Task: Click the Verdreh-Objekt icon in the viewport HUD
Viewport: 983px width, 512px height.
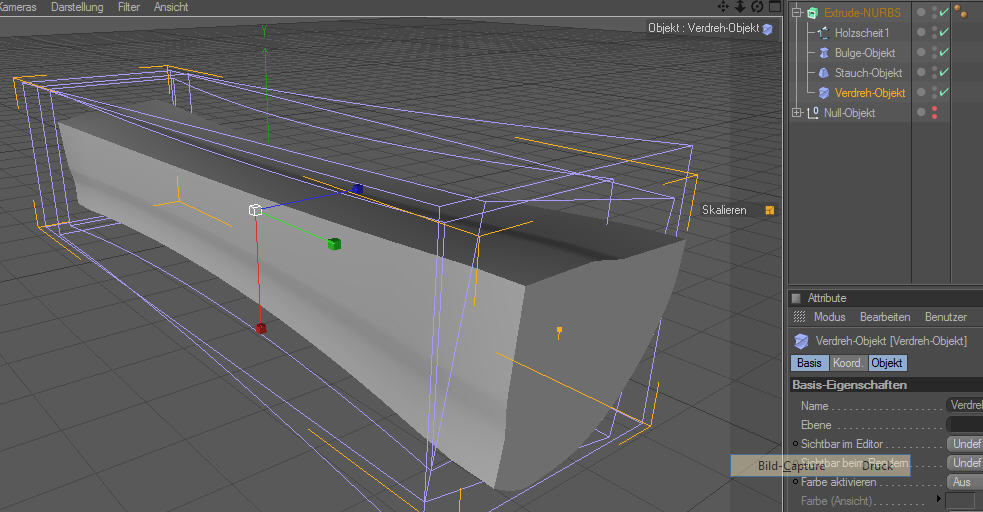Action: point(767,29)
